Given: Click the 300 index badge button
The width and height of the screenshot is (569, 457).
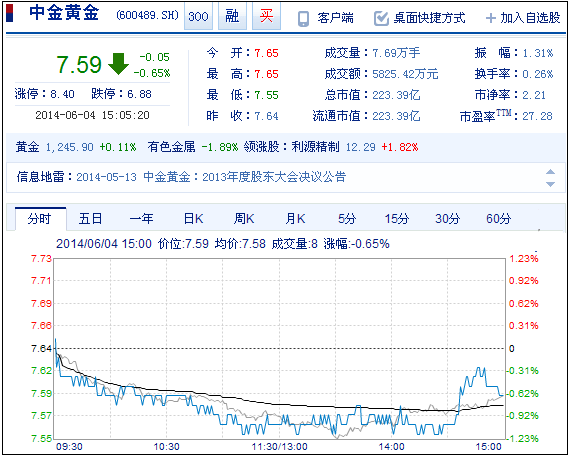Looking at the screenshot, I should click(x=198, y=16).
